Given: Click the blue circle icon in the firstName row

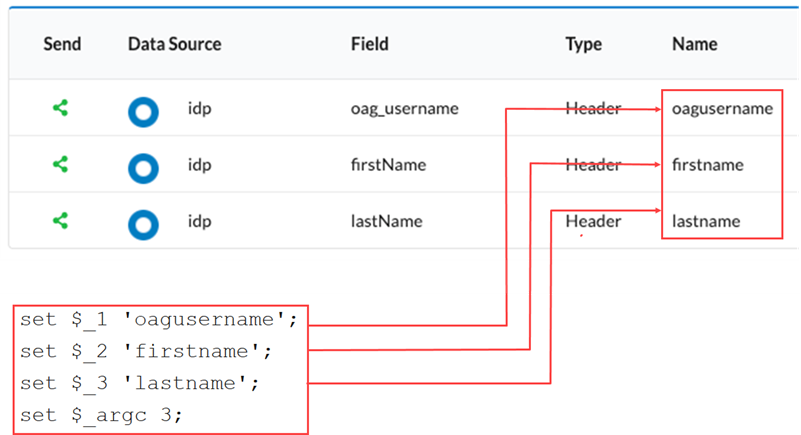Looking at the screenshot, I should click(143, 168).
